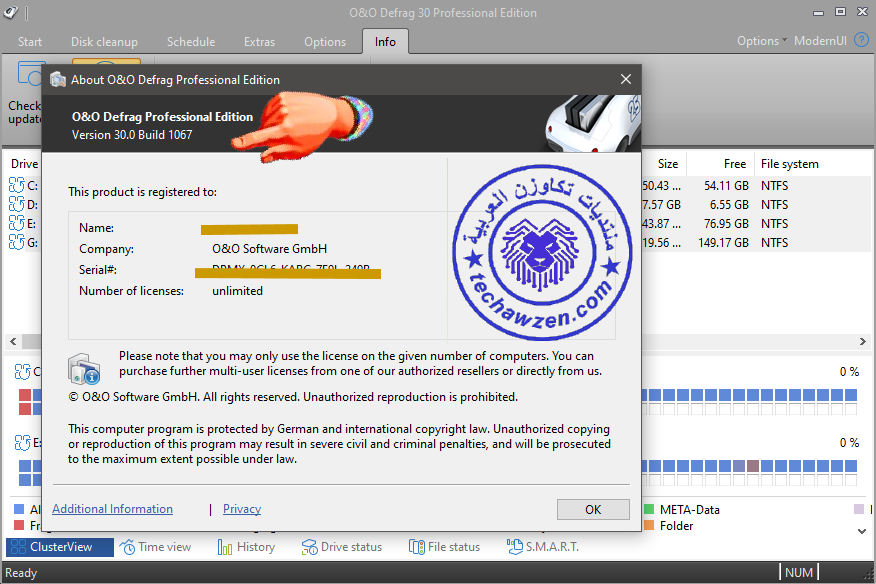
Task: Click the red legend swatch at bottom left
Action: coord(19,525)
